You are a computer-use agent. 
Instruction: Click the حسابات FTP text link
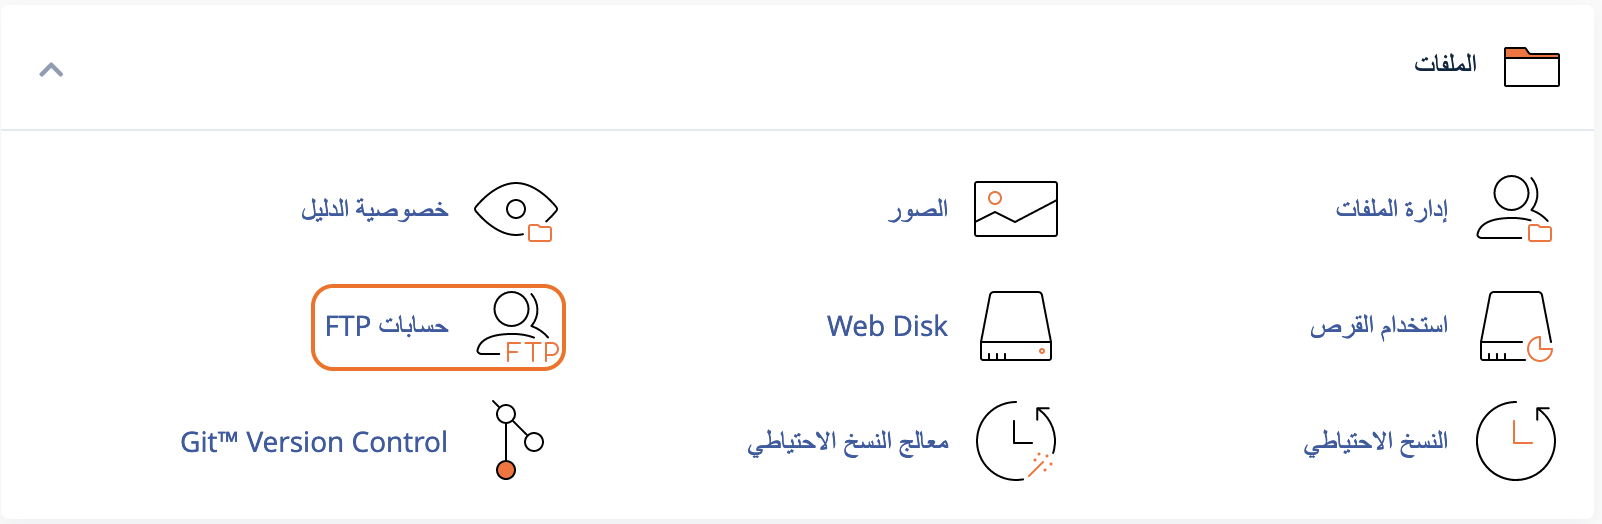(x=387, y=326)
